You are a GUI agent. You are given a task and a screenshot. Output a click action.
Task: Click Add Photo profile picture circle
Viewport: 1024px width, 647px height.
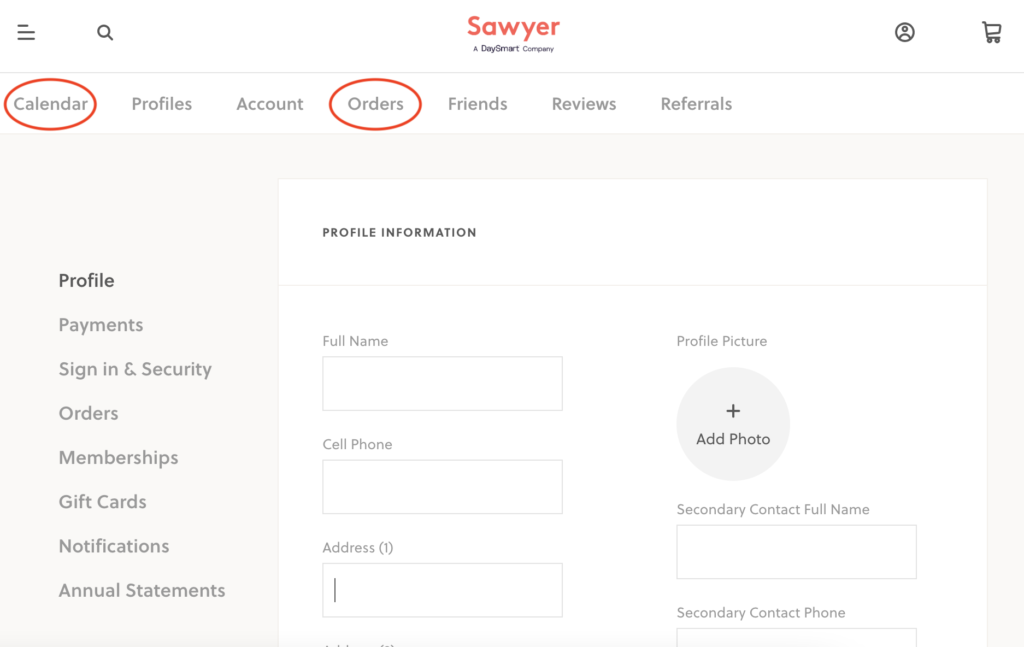point(733,424)
